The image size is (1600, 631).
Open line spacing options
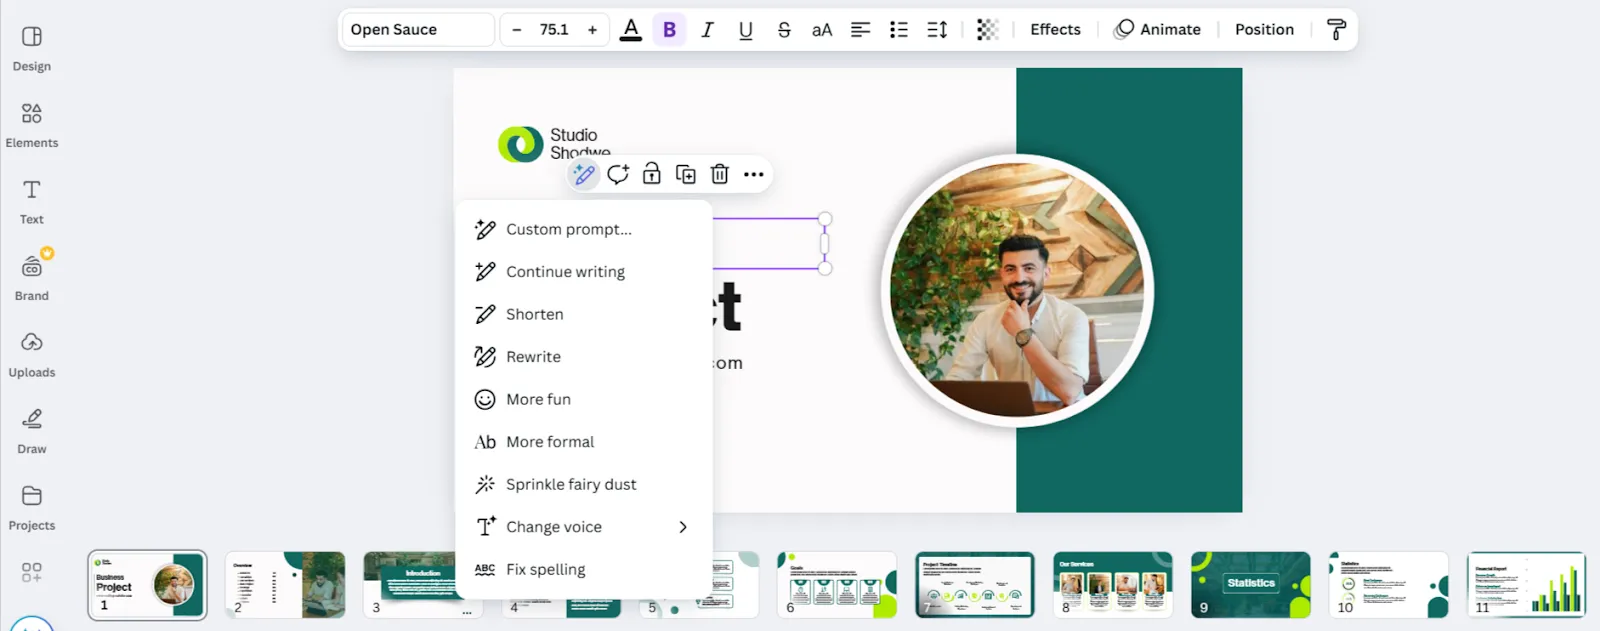point(937,30)
